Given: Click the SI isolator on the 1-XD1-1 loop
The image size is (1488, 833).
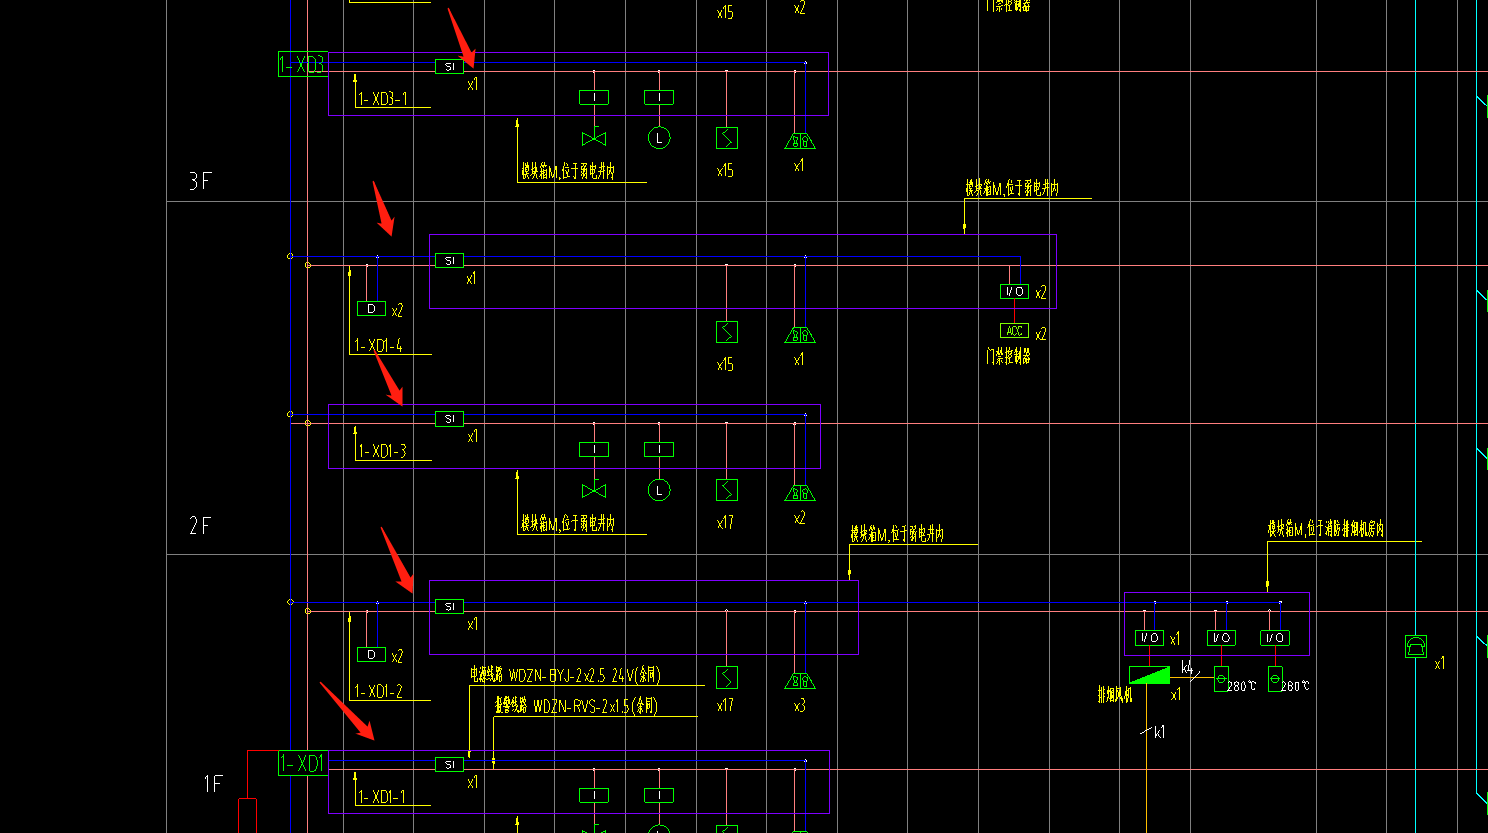Looking at the screenshot, I should click(x=449, y=764).
